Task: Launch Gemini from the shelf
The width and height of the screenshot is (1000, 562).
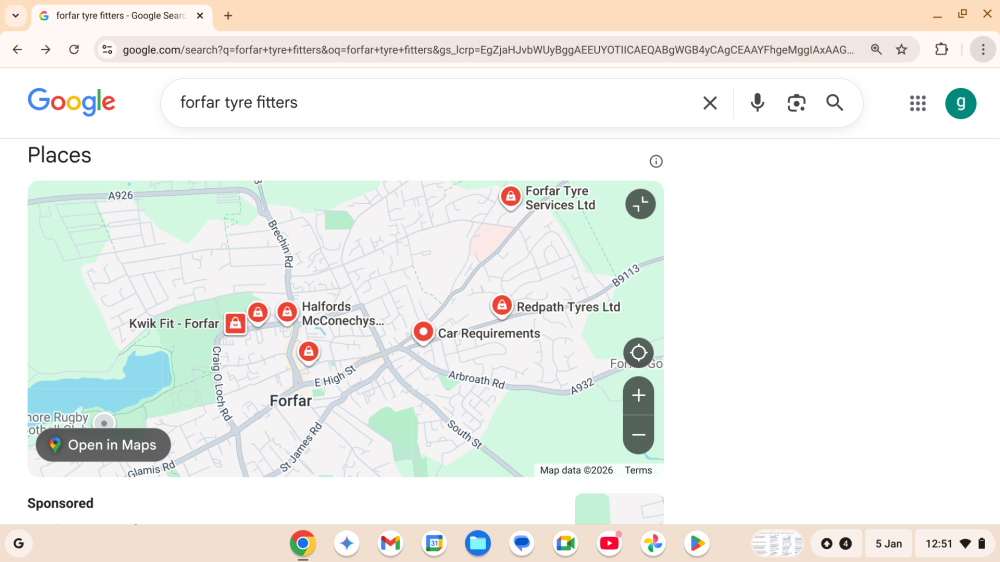Action: click(x=347, y=544)
